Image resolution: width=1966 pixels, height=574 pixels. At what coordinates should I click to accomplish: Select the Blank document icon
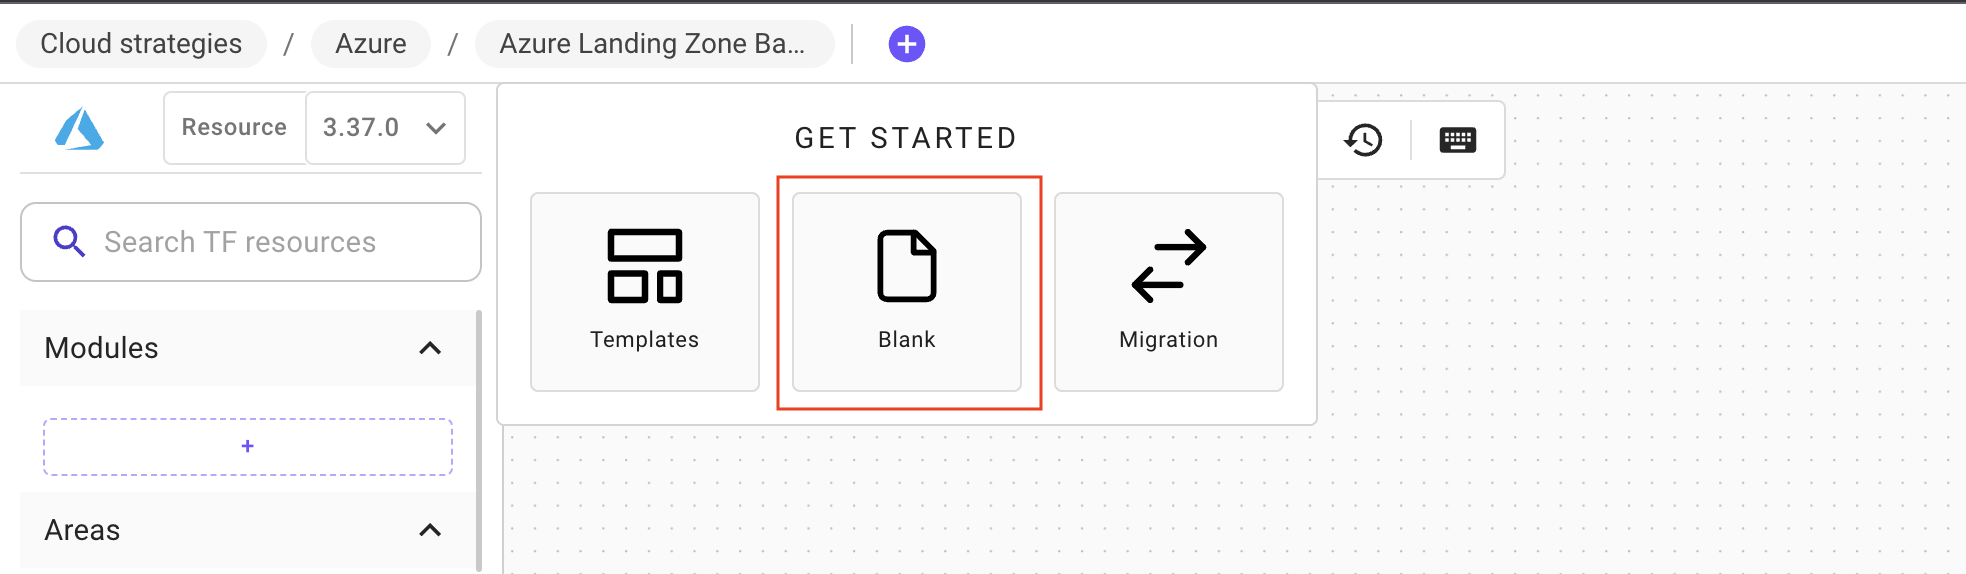tap(906, 266)
